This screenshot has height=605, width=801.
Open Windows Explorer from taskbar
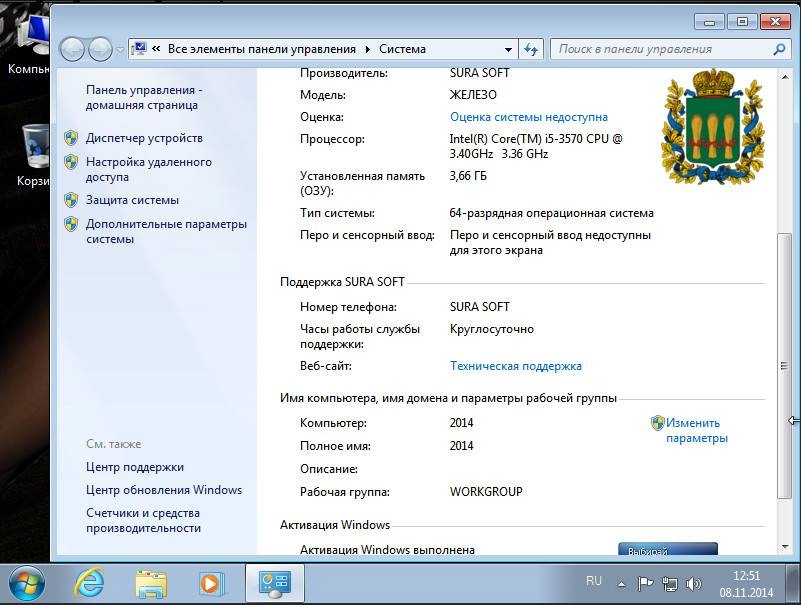(x=151, y=584)
